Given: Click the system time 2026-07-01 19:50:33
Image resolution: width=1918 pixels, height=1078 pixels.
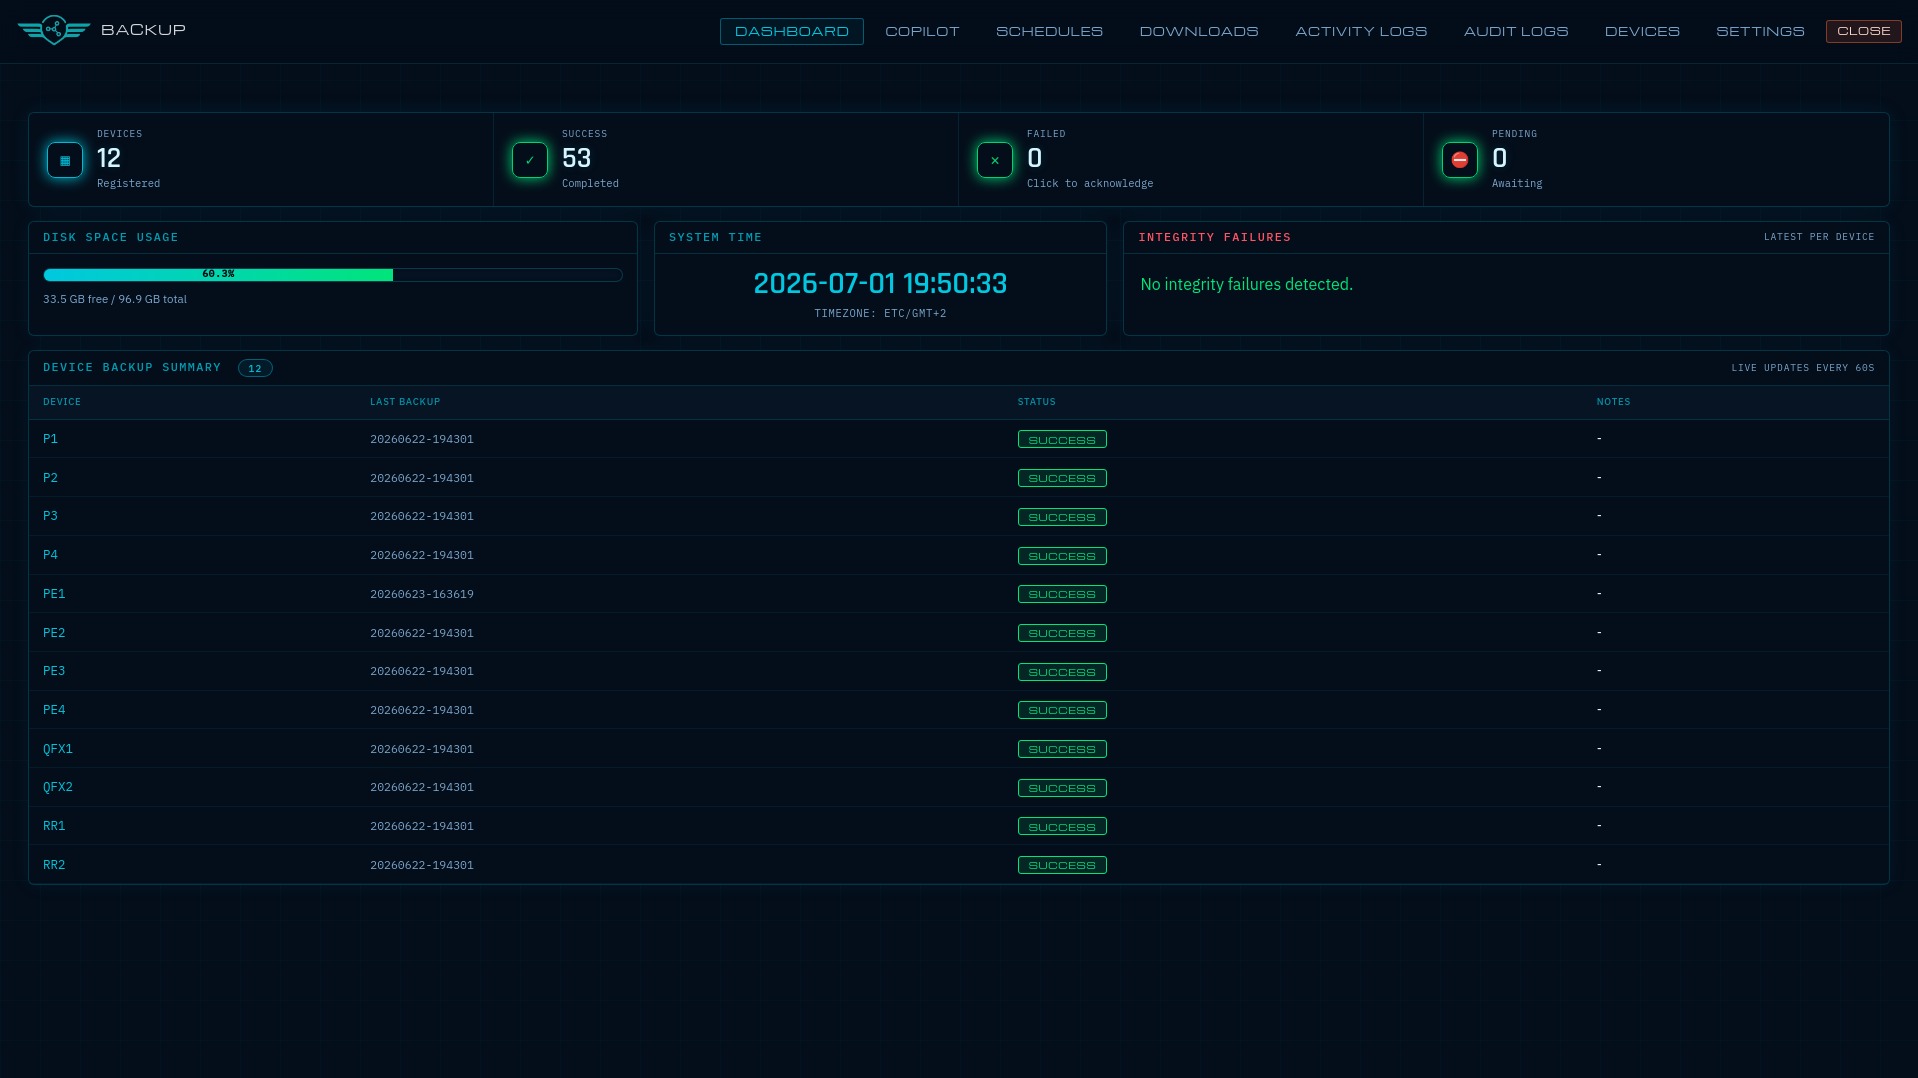Looking at the screenshot, I should coord(880,284).
